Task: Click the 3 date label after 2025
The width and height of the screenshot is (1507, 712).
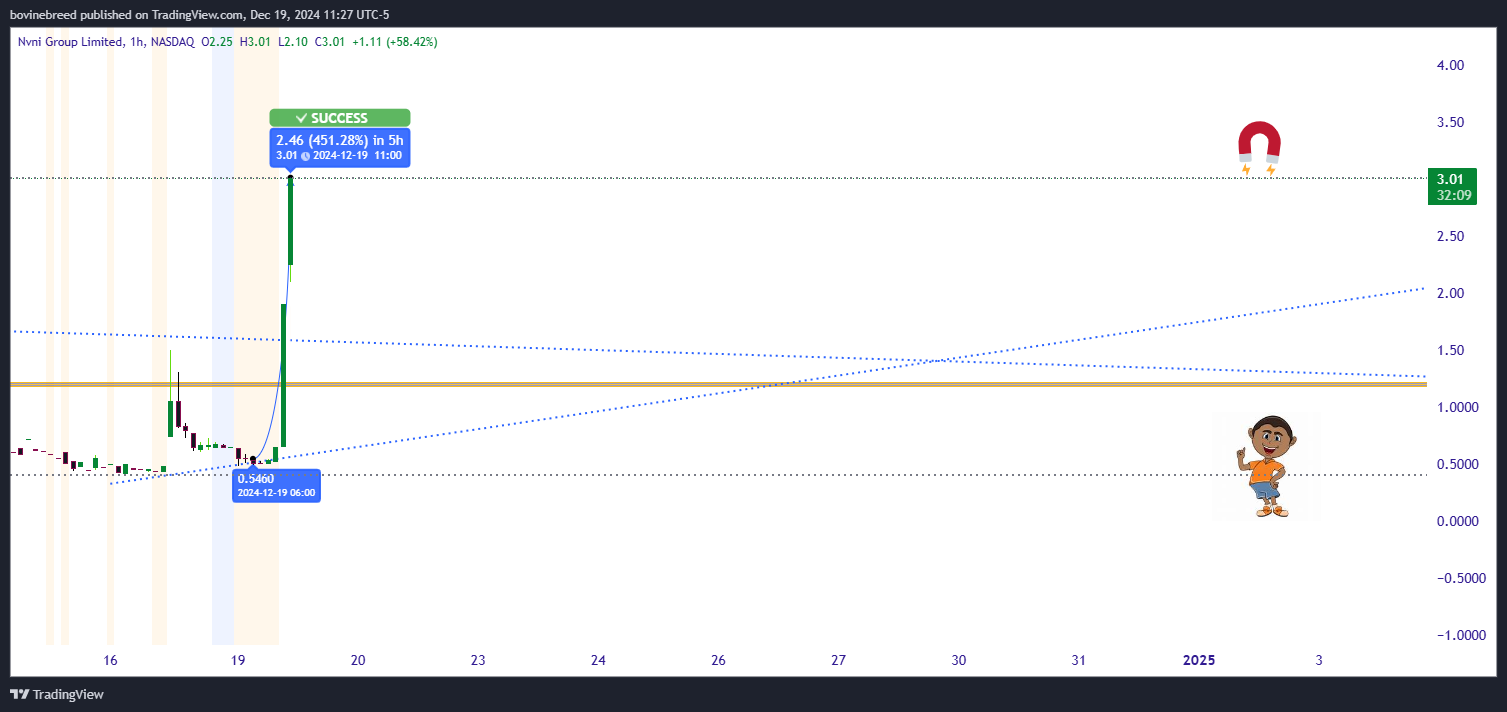Action: pos(1319,660)
